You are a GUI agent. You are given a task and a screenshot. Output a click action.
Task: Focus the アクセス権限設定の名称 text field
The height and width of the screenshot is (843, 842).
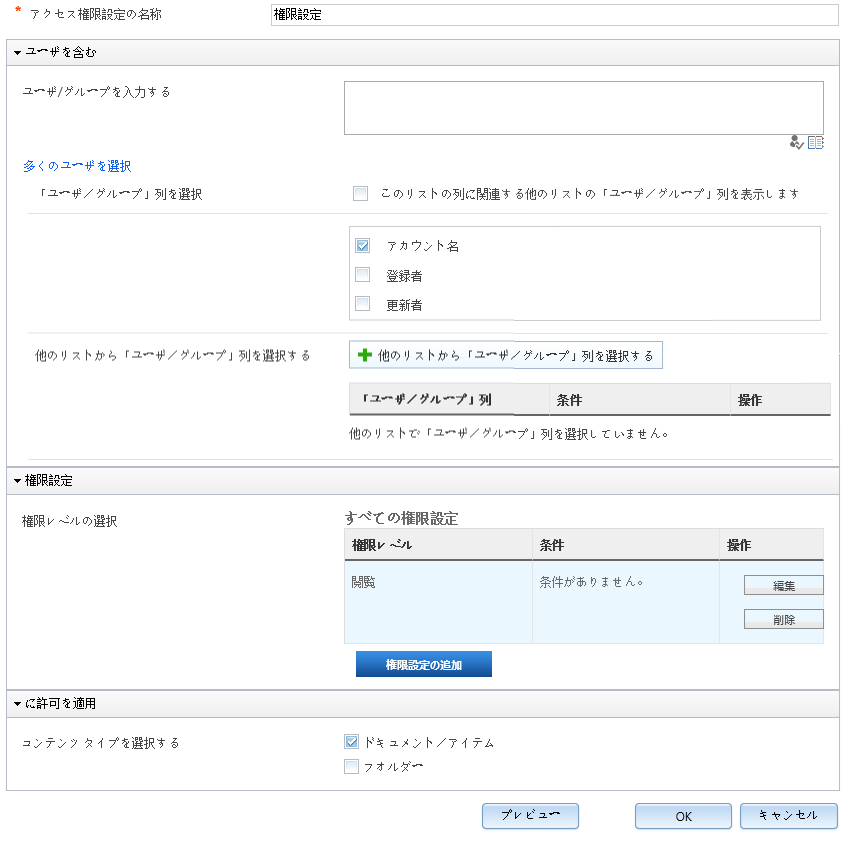[x=554, y=15]
